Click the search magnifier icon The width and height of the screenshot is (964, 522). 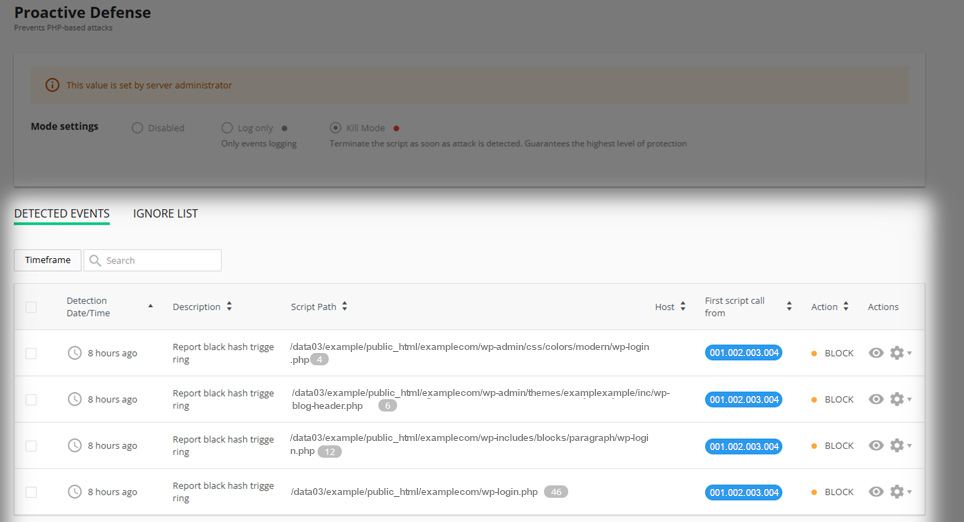pos(95,260)
